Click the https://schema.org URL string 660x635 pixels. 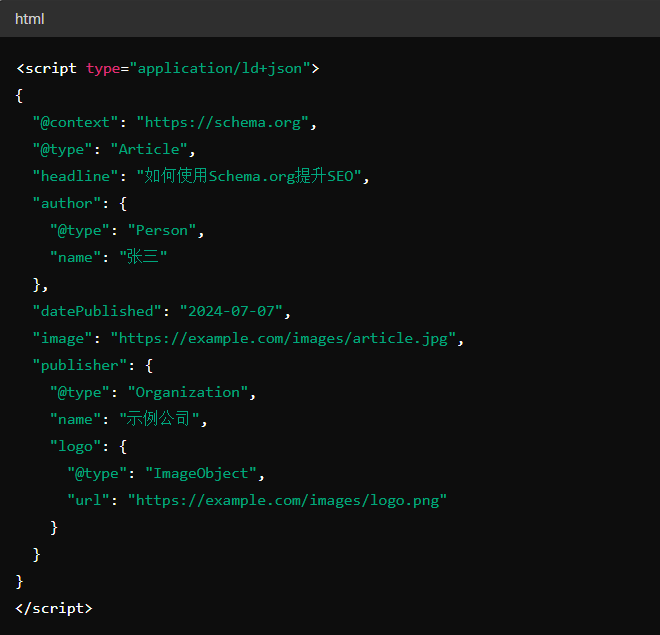pyautogui.click(x=222, y=123)
